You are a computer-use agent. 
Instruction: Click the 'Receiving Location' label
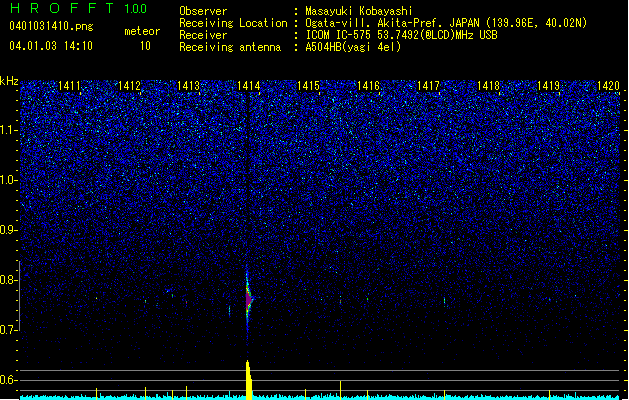(233, 23)
